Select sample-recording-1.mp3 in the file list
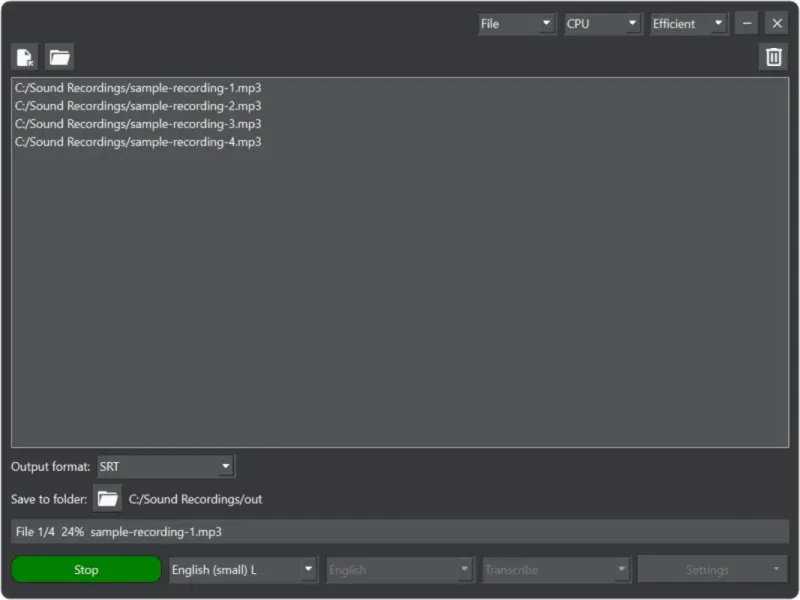The image size is (800, 600). click(x=399, y=88)
